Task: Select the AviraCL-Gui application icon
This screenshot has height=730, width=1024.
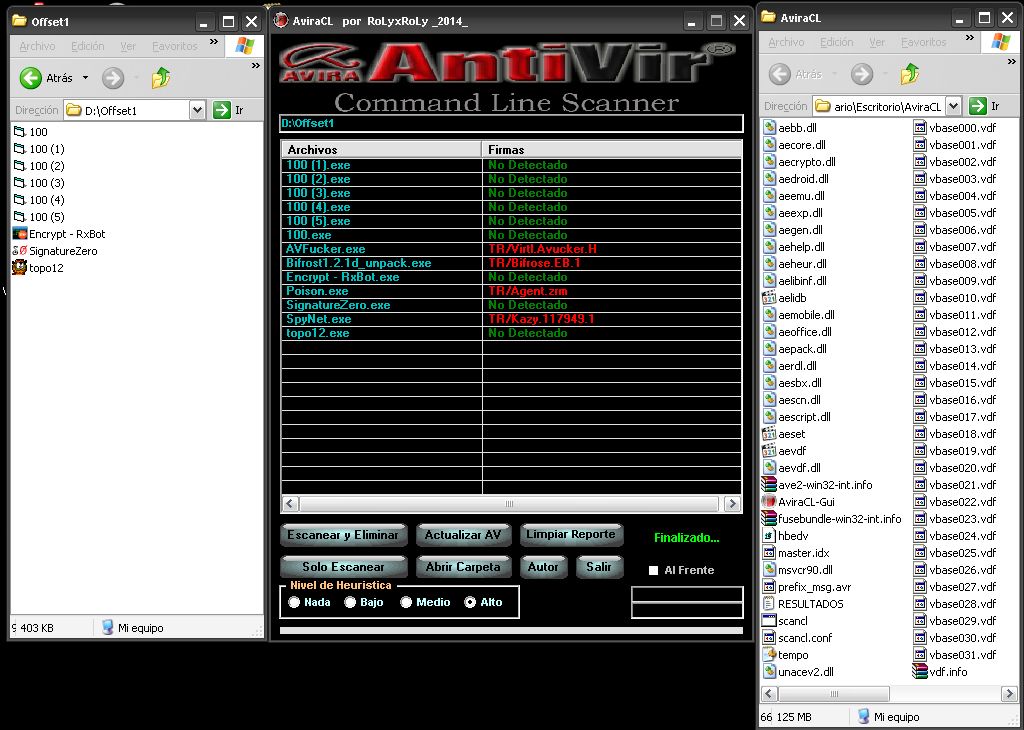Action: [769, 501]
